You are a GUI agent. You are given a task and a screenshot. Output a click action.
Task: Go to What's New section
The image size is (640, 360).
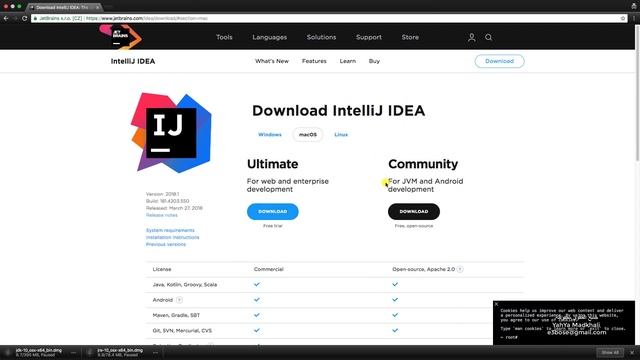point(272,61)
